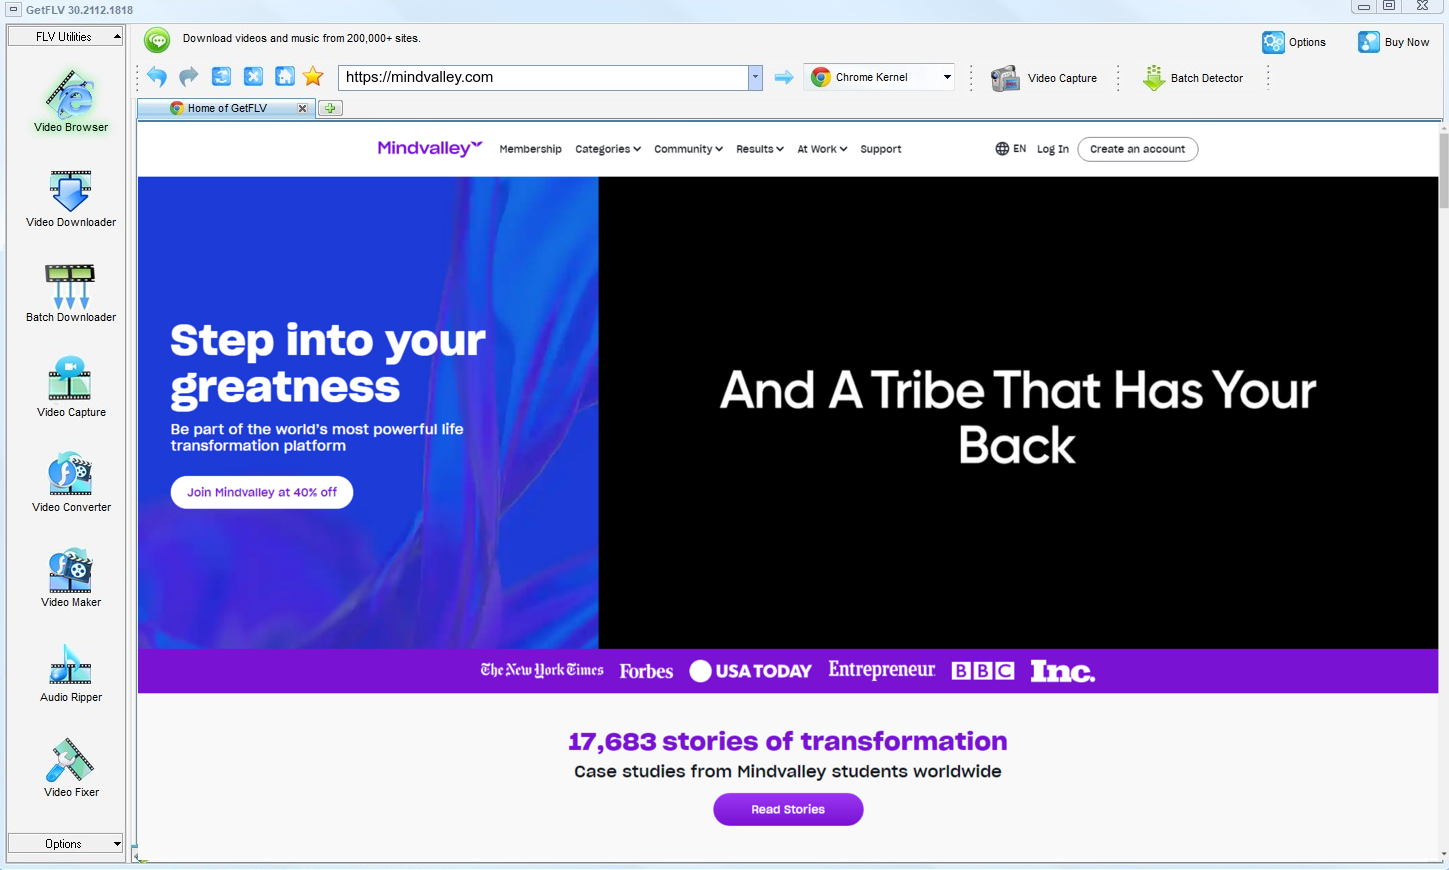Go back with the blue back arrow
This screenshot has width=1449, height=870.
157,76
